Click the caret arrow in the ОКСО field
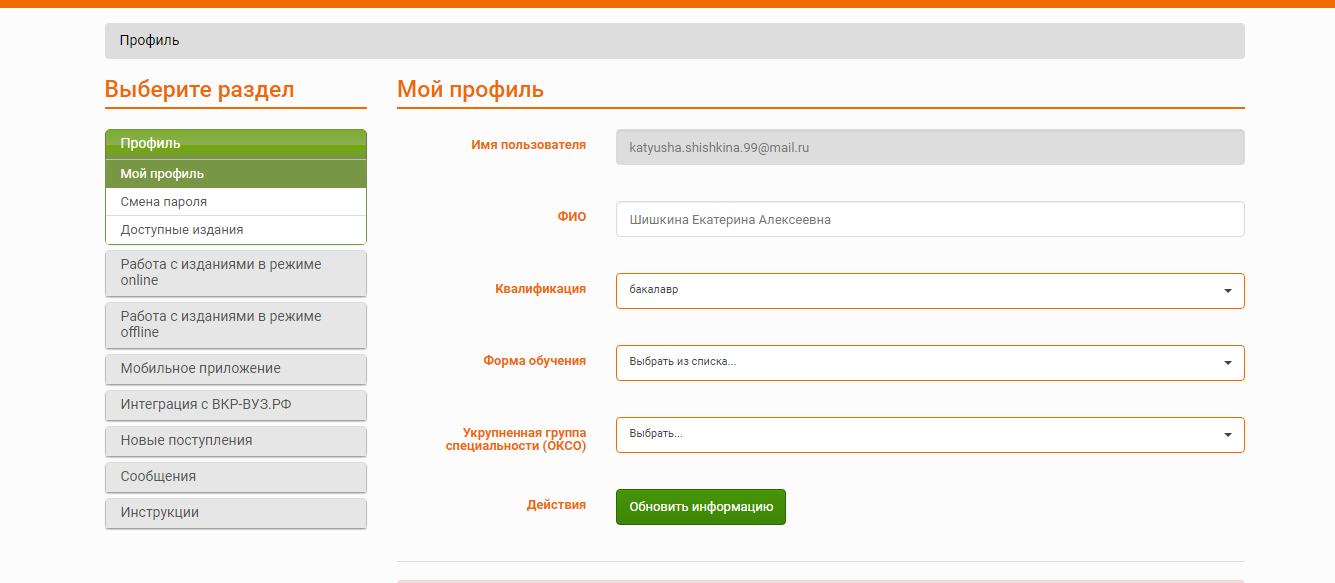This screenshot has height=583, width=1335. [1227, 435]
